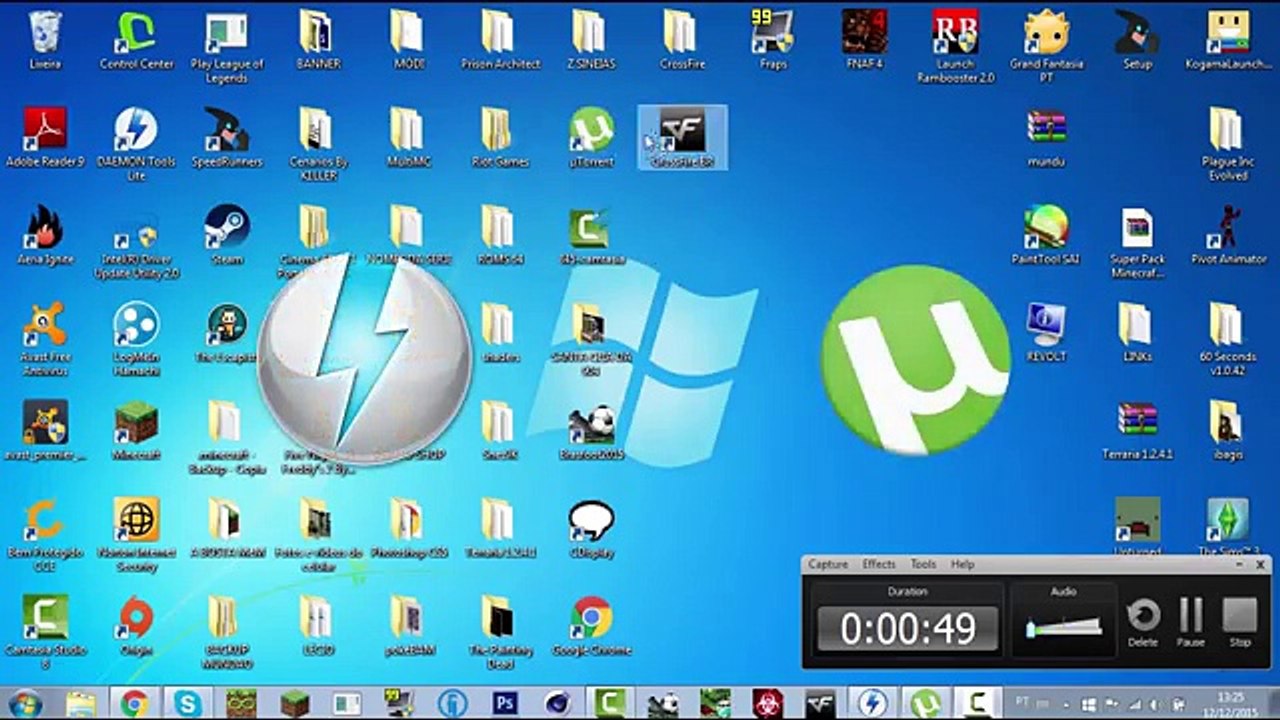Select the SpeedRunners desktop shortcut
Viewport: 1280px width, 720px height.
click(227, 137)
